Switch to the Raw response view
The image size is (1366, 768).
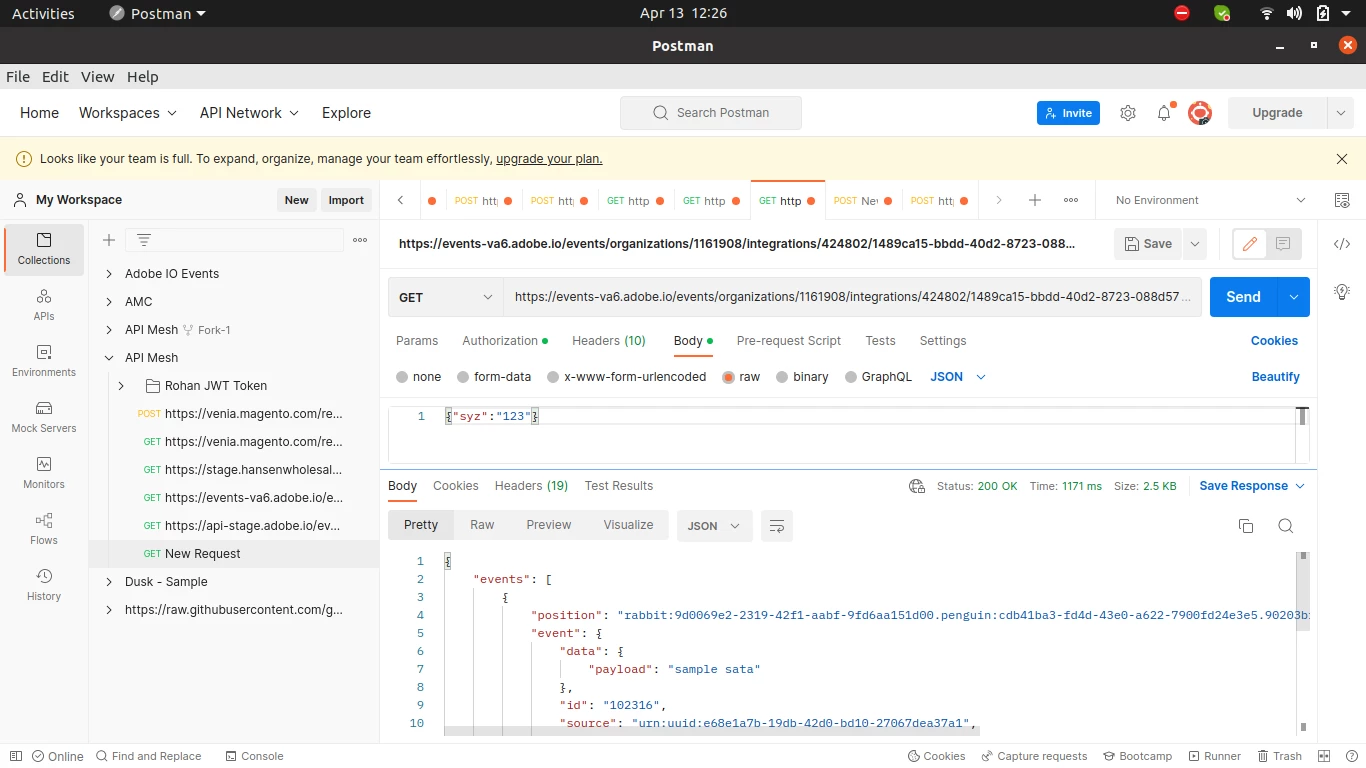(x=482, y=525)
